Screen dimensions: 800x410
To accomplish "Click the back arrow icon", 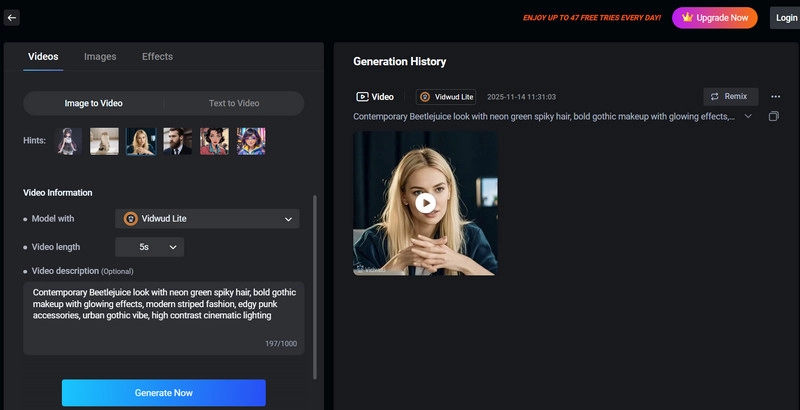I will 12,17.
